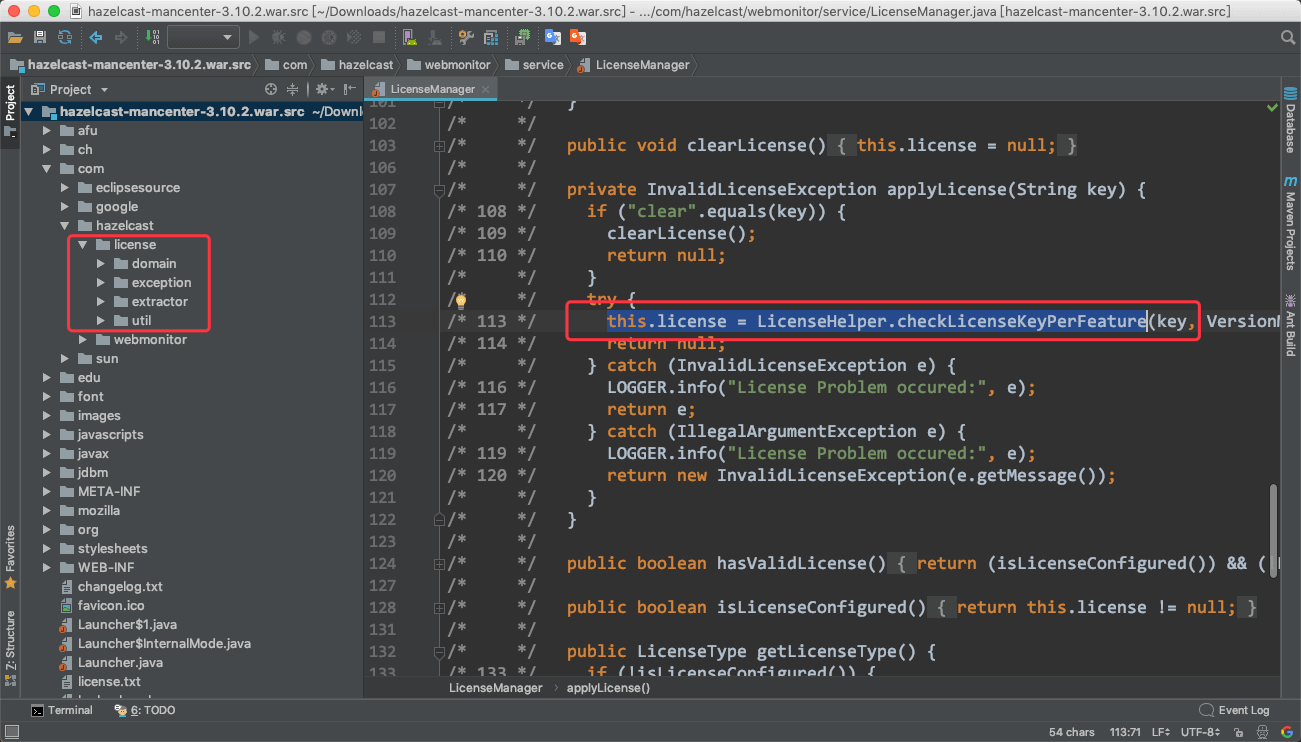
Task: Click the Debug bug icon
Action: coord(278,37)
